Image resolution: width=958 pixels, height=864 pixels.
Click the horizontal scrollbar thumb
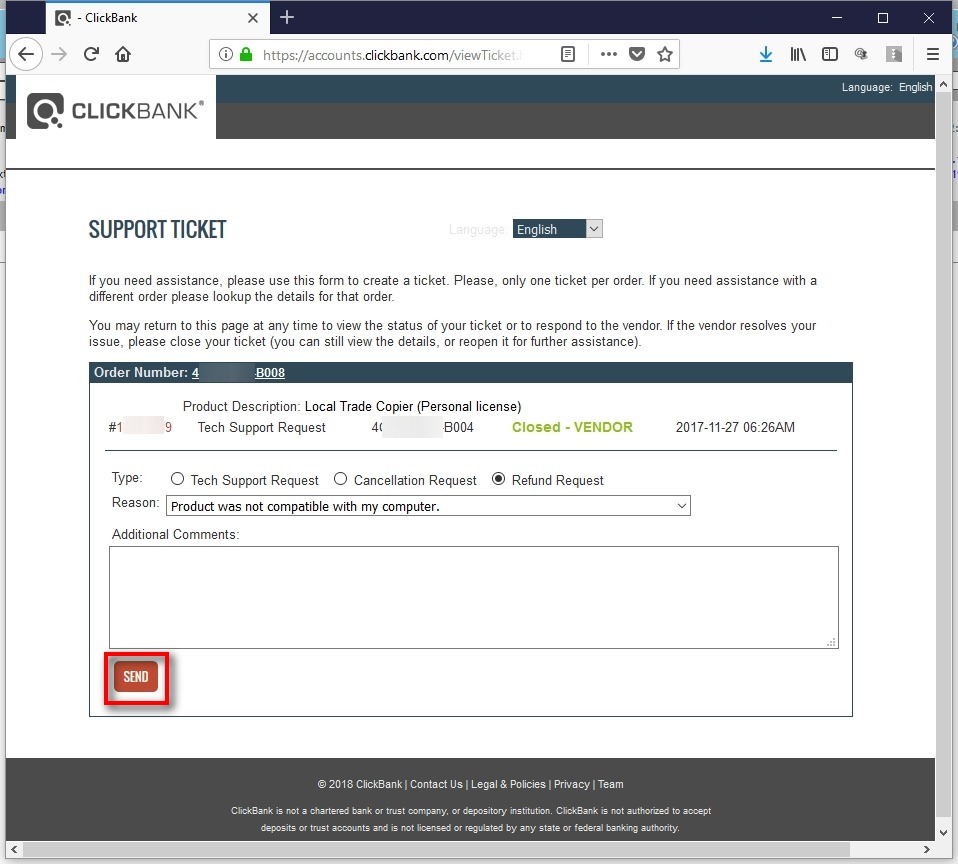(x=436, y=849)
